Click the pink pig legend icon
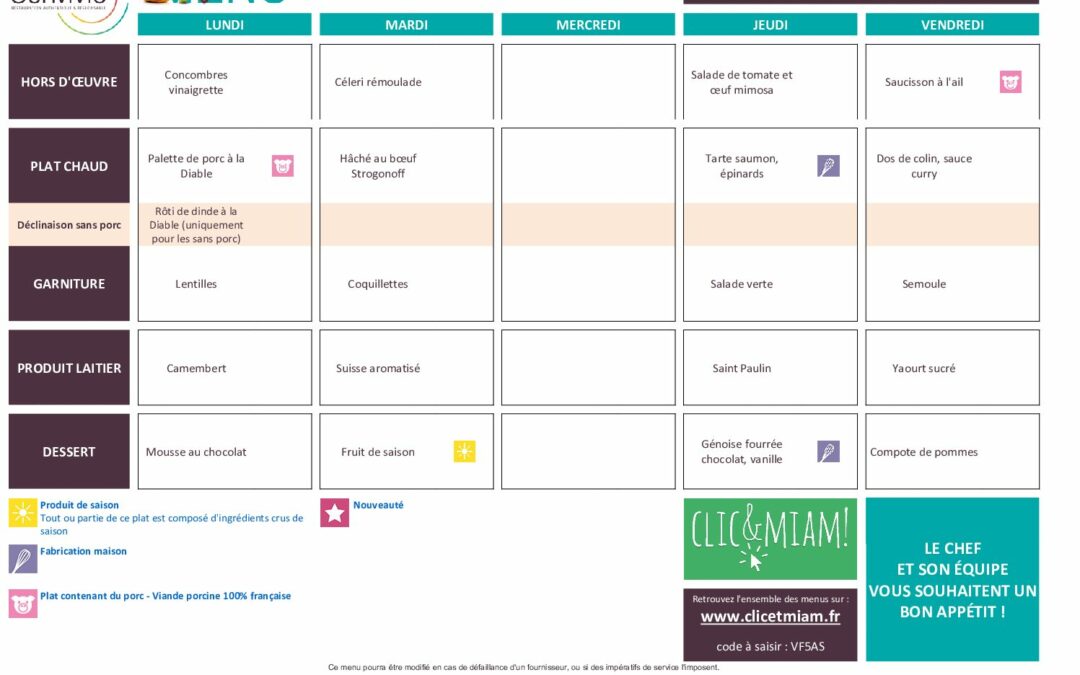 point(23,603)
